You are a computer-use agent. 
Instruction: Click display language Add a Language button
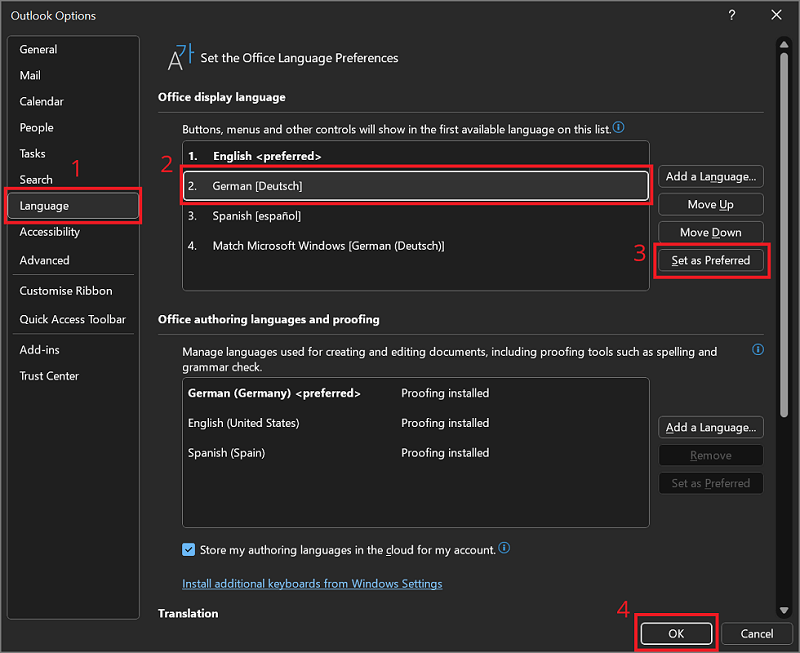click(711, 177)
